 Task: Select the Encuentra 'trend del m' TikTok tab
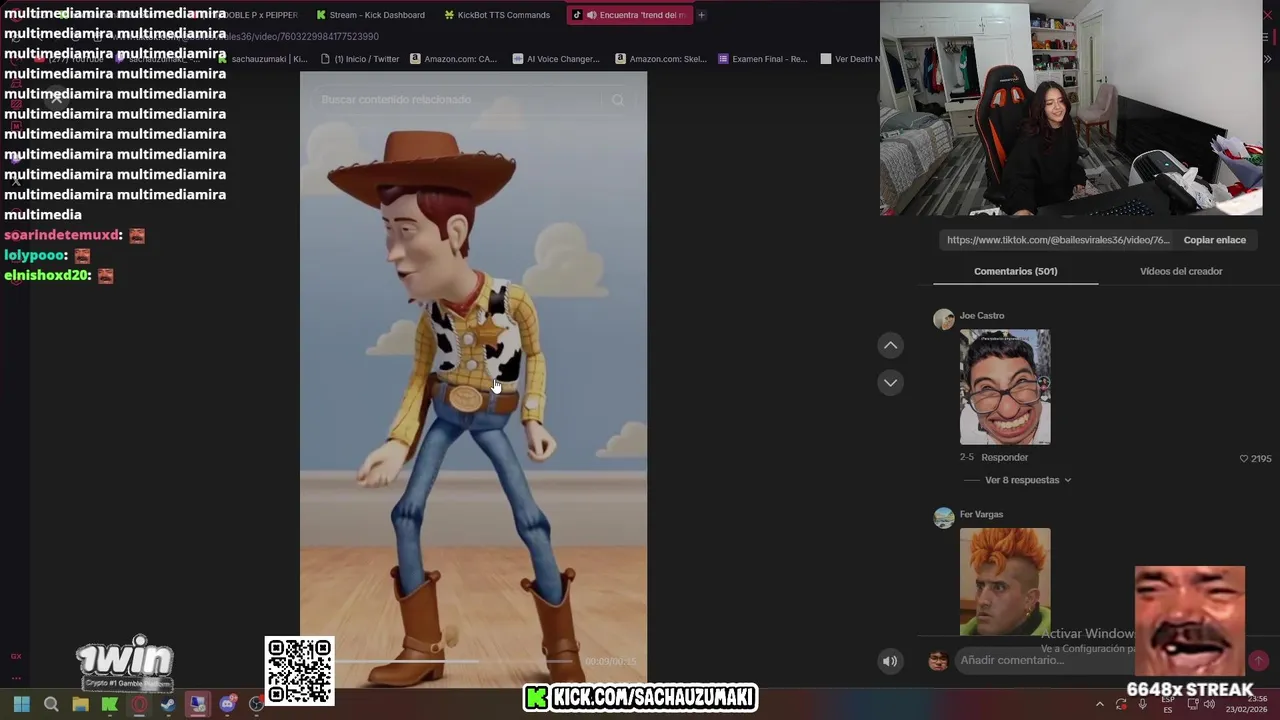pos(628,15)
